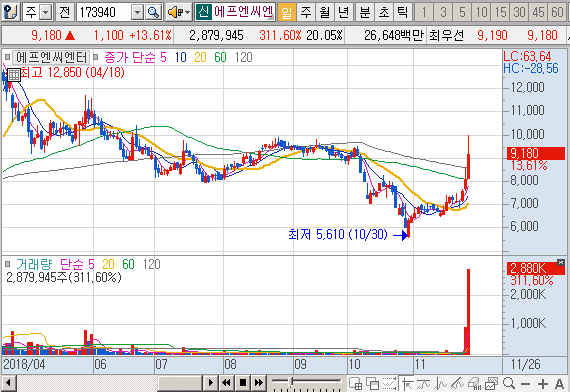Click the scrollbar left arrow
Viewport: 570px width, 392px height.
point(8,383)
